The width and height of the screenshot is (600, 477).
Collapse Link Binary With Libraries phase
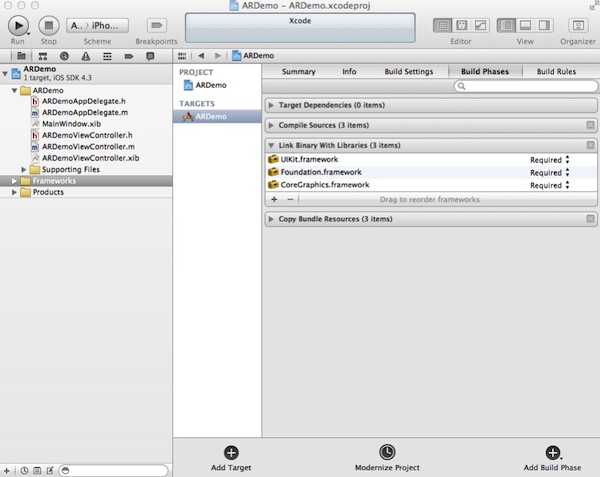point(271,145)
